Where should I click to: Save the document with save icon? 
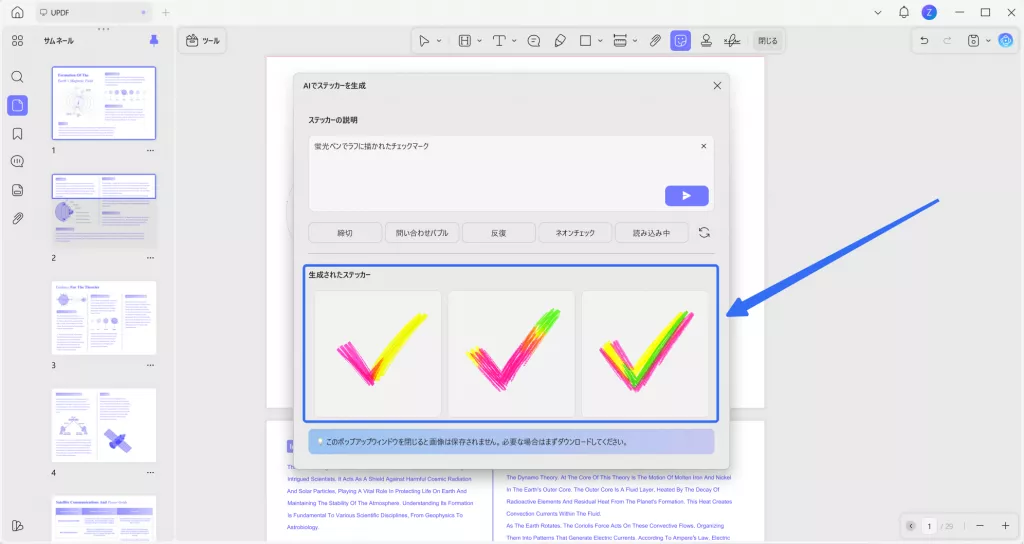click(973, 40)
